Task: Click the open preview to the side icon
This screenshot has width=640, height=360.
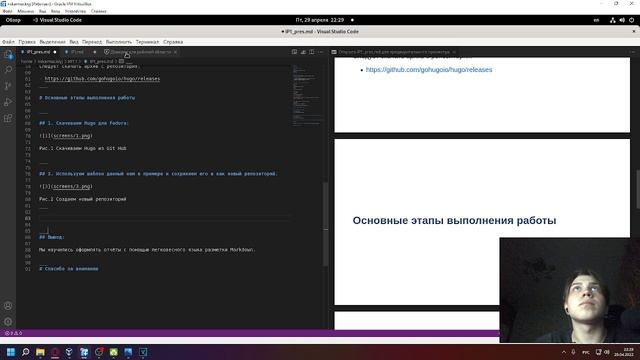Action: [x=294, y=52]
